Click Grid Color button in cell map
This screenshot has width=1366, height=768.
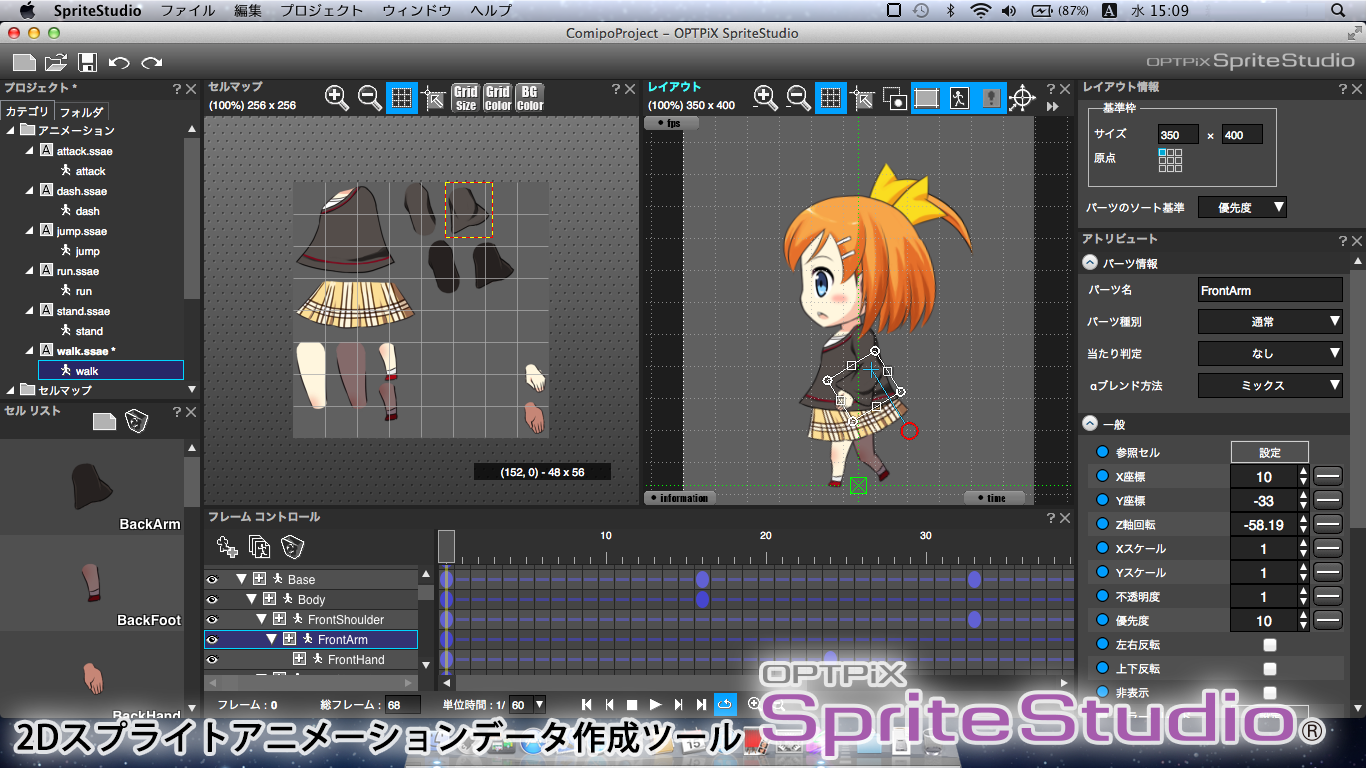click(498, 97)
